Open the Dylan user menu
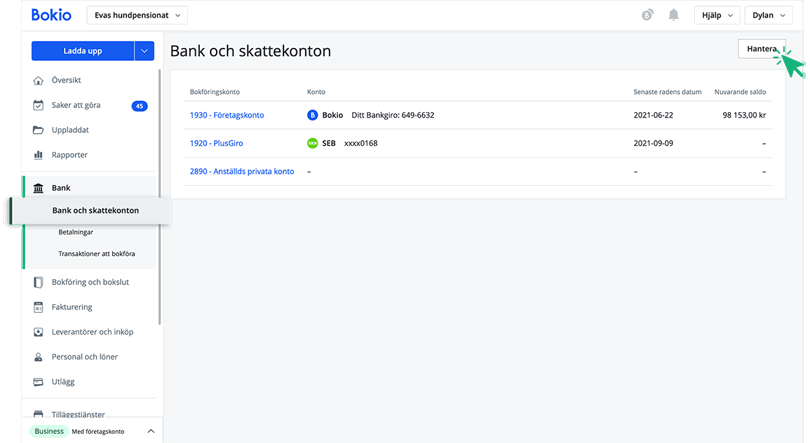This screenshot has width=810, height=443. [x=770, y=15]
